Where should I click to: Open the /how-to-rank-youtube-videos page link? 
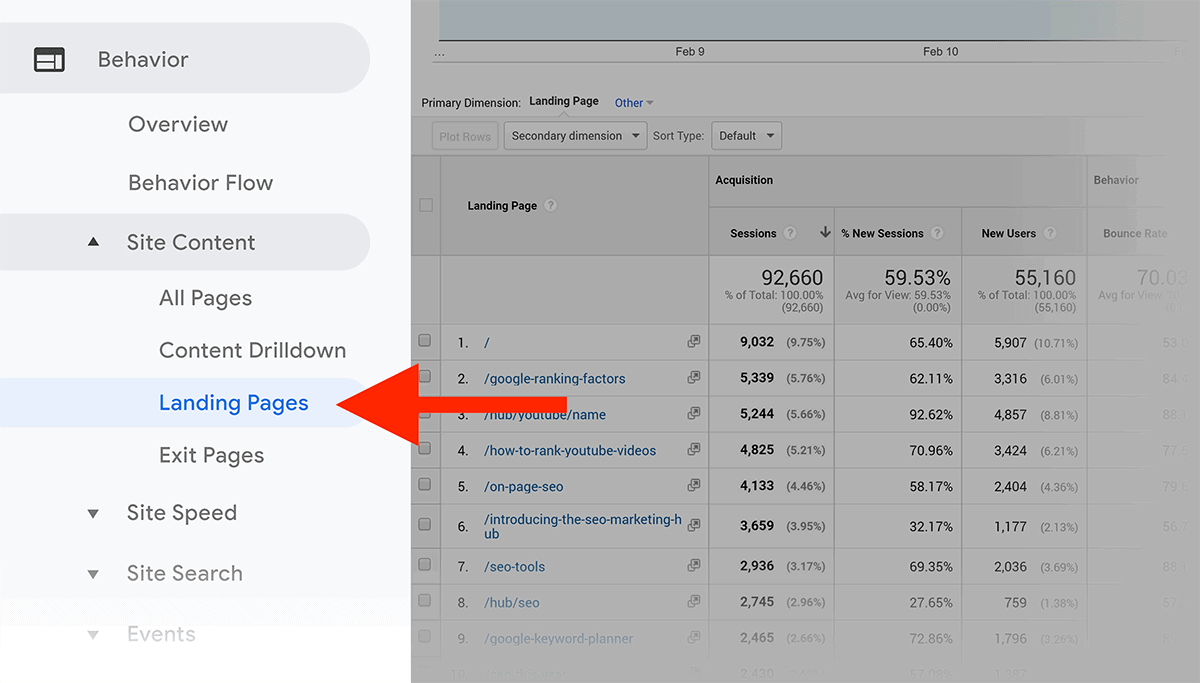pyautogui.click(x=570, y=451)
